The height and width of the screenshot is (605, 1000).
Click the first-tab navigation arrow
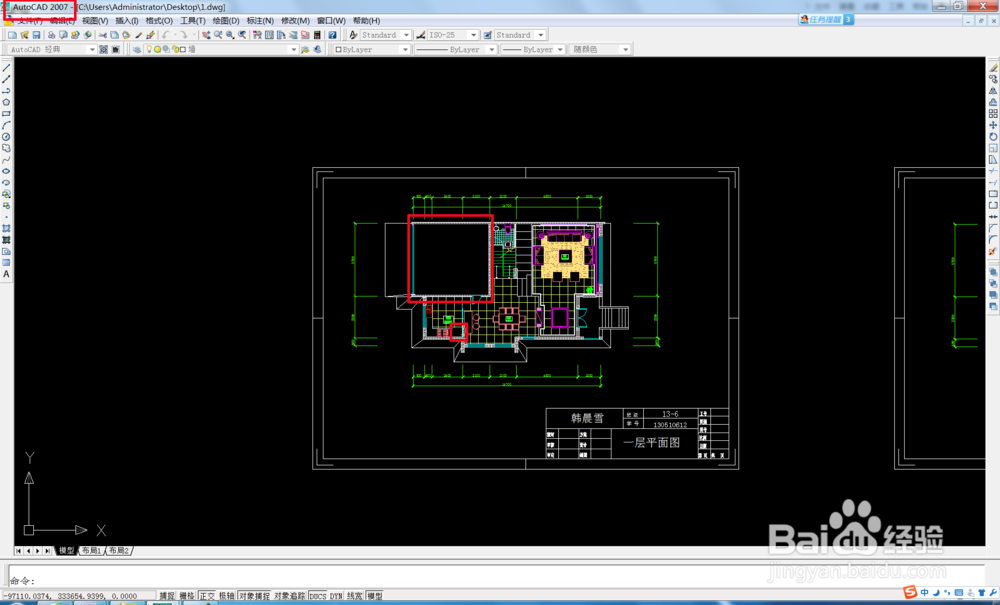18,551
